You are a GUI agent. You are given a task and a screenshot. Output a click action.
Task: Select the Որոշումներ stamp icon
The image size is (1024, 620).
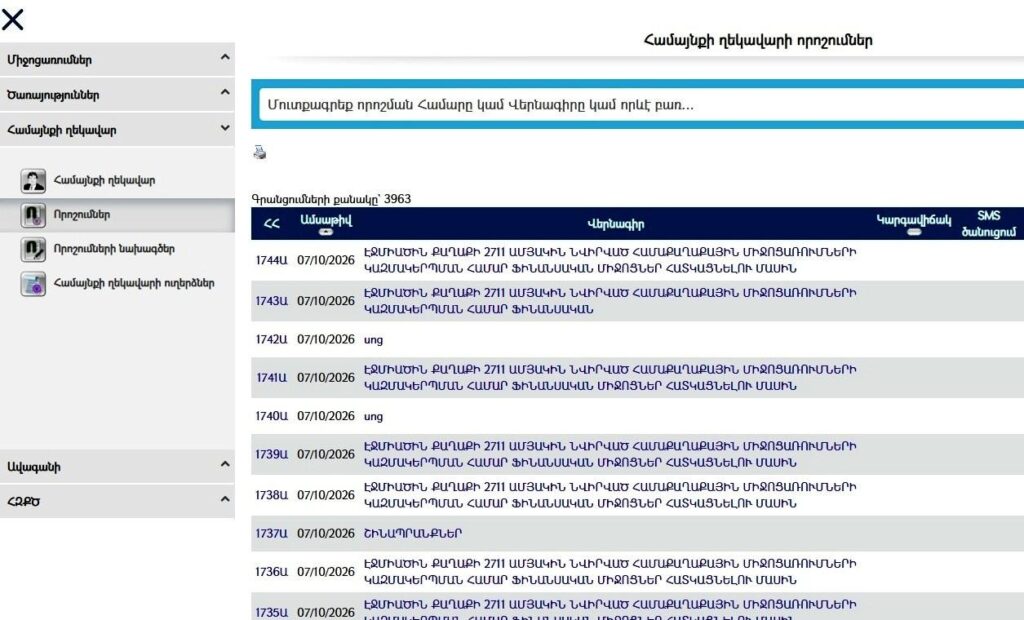pos(33,215)
